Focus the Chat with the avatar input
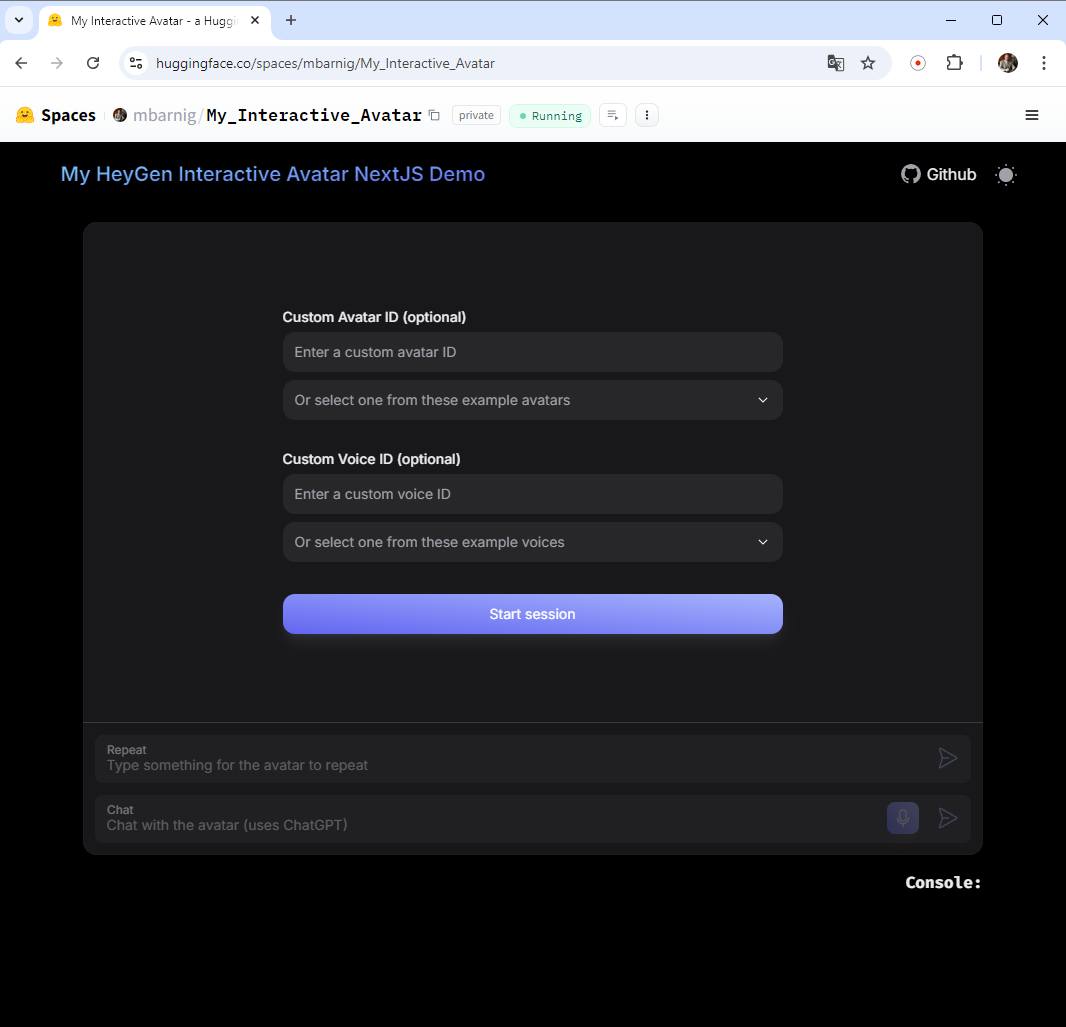This screenshot has height=1027, width=1066. click(489, 818)
